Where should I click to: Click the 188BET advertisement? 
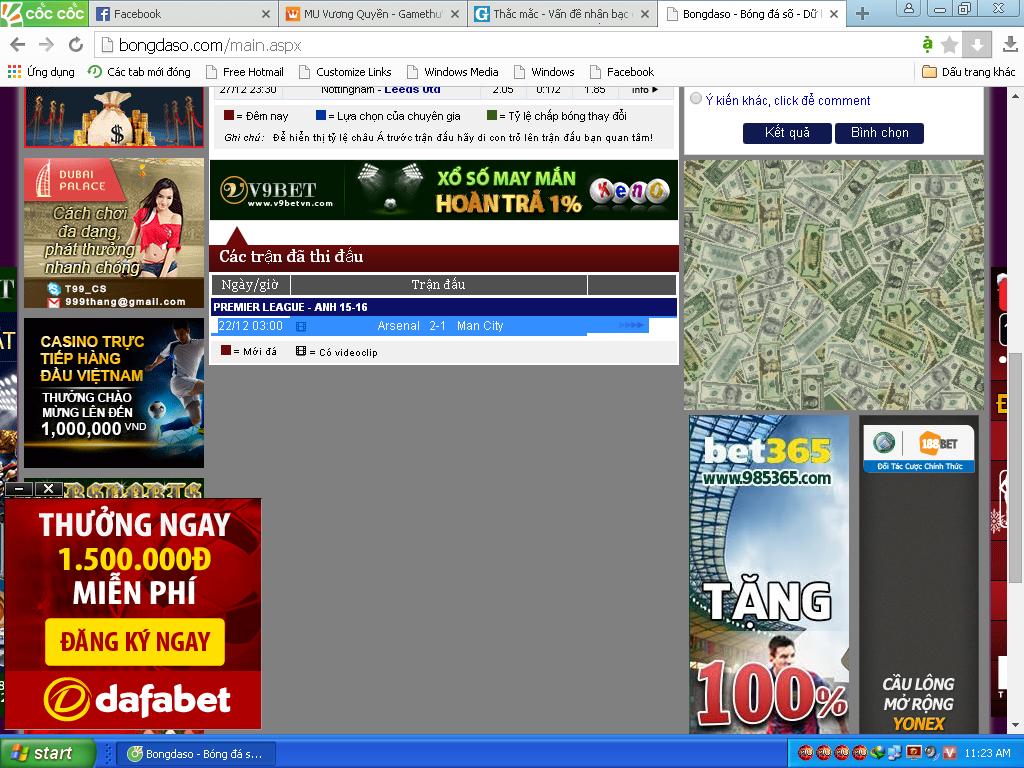coord(919,575)
